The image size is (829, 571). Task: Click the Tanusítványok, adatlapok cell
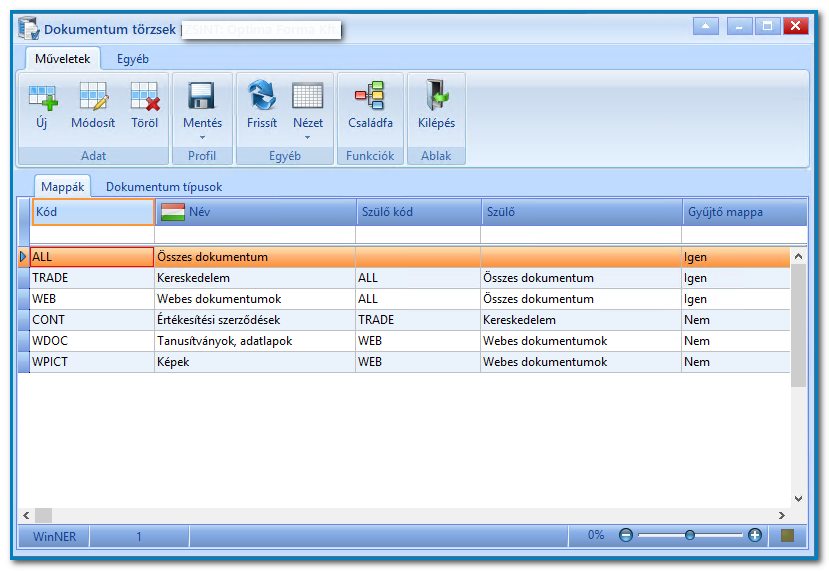click(255, 341)
